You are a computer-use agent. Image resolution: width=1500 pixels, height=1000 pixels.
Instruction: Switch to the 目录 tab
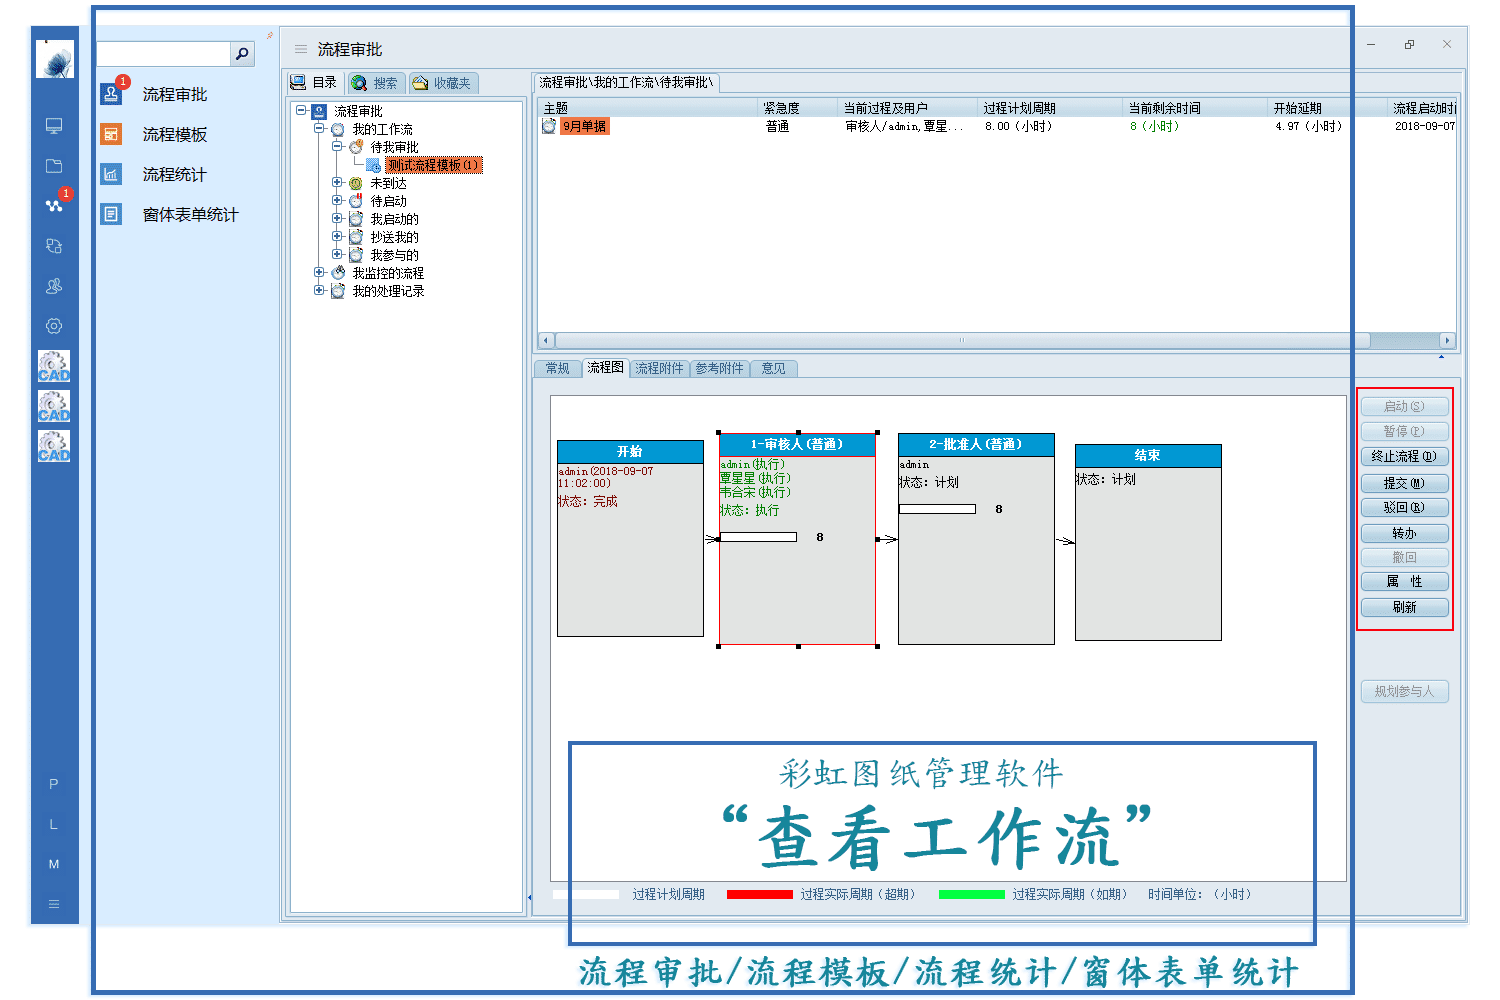click(x=314, y=83)
